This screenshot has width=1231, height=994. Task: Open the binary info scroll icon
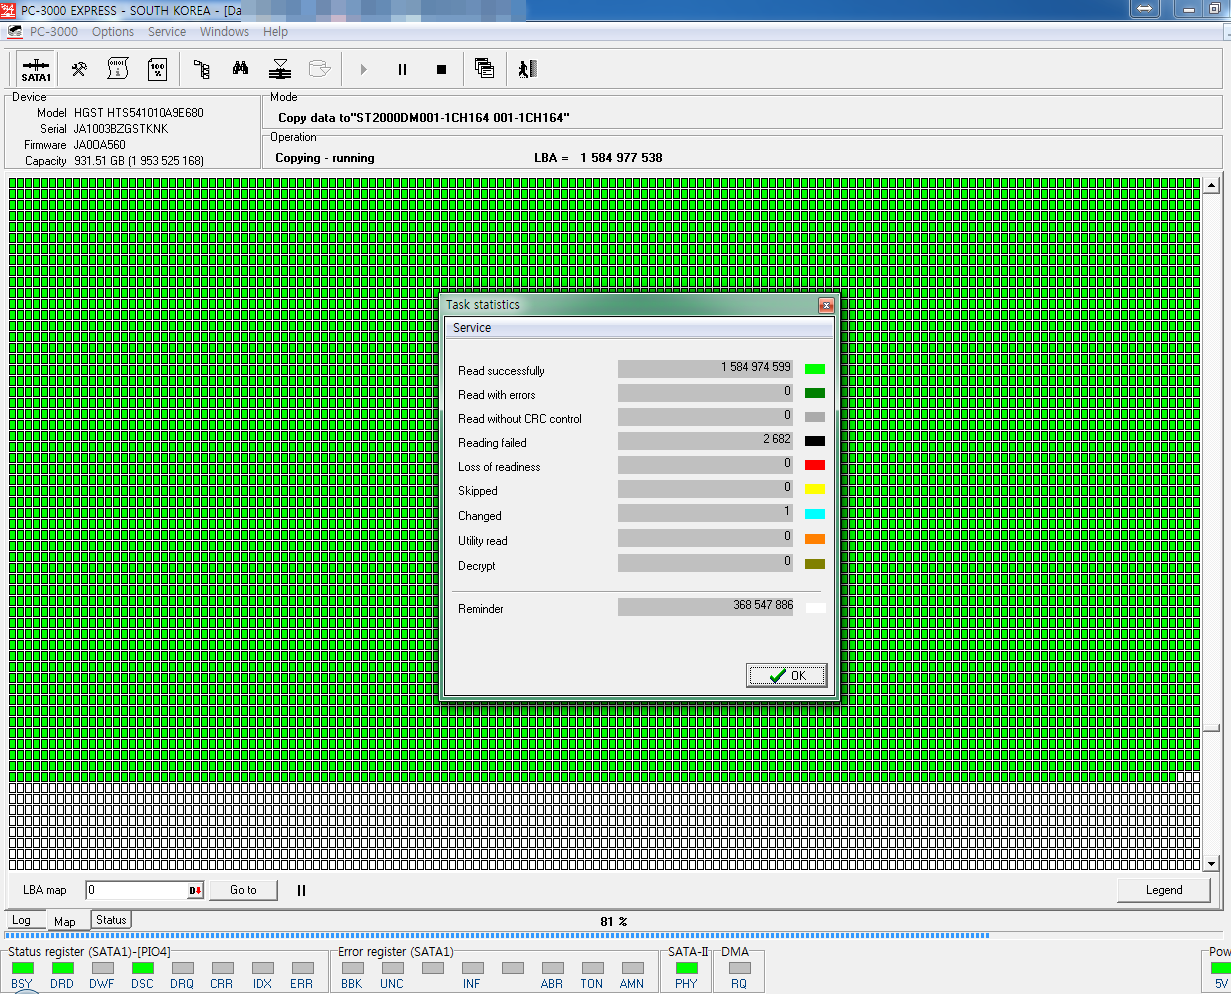click(118, 69)
